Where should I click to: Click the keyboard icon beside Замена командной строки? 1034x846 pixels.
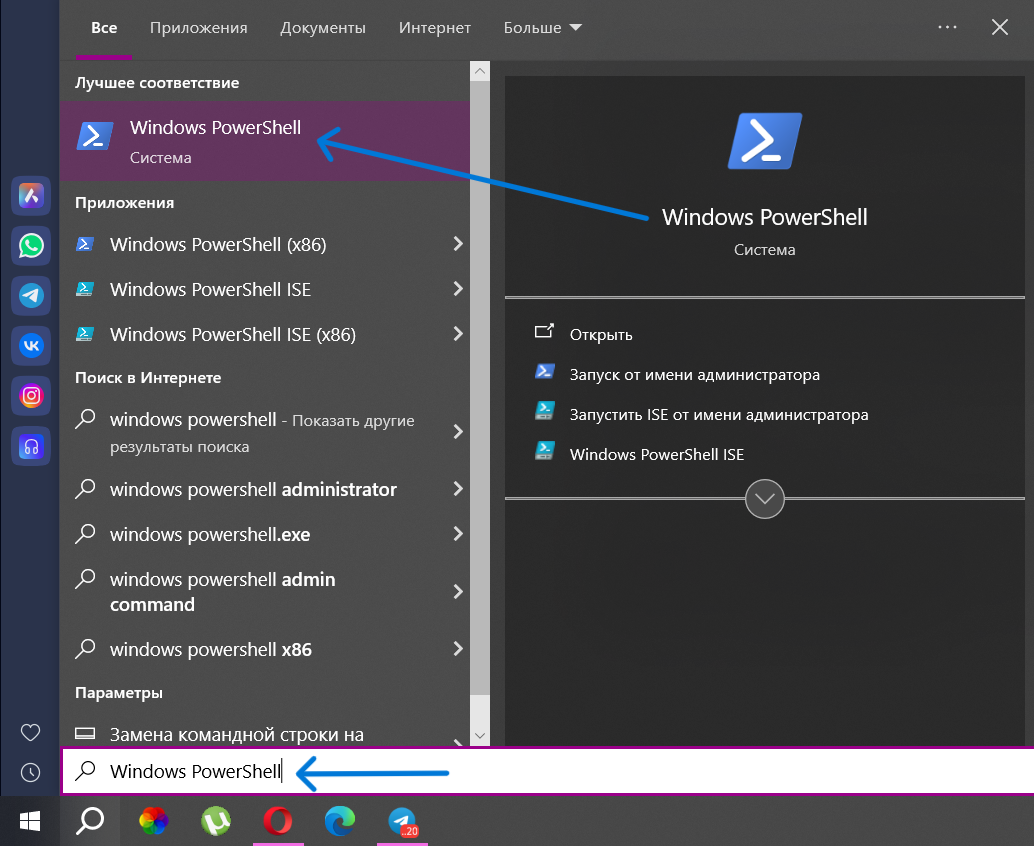click(x=85, y=733)
